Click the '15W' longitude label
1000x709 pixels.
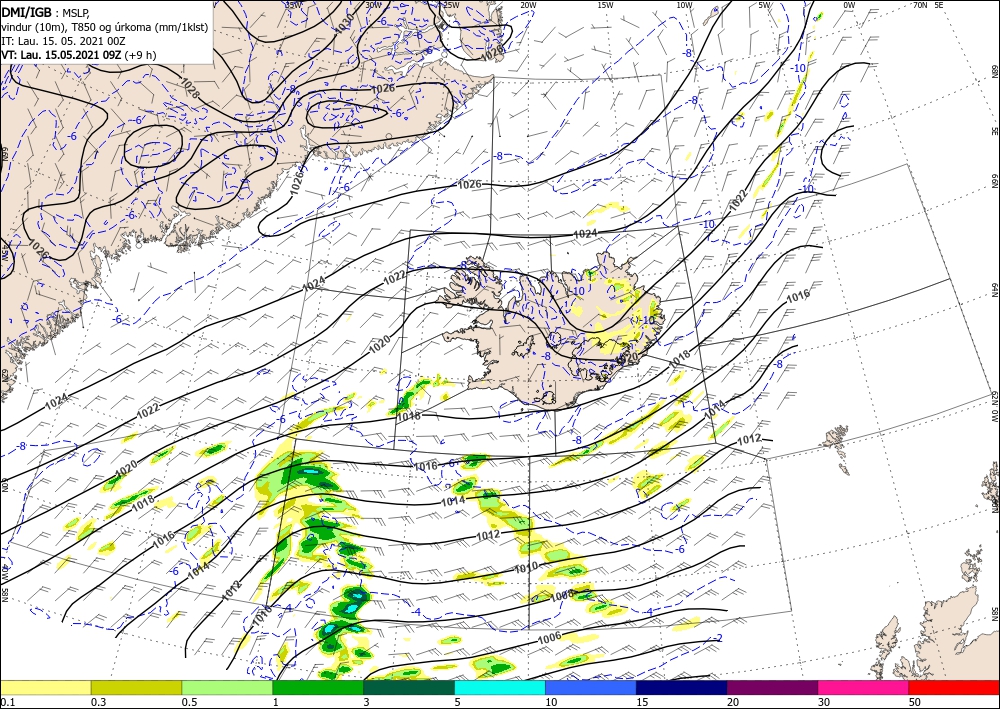click(605, 5)
